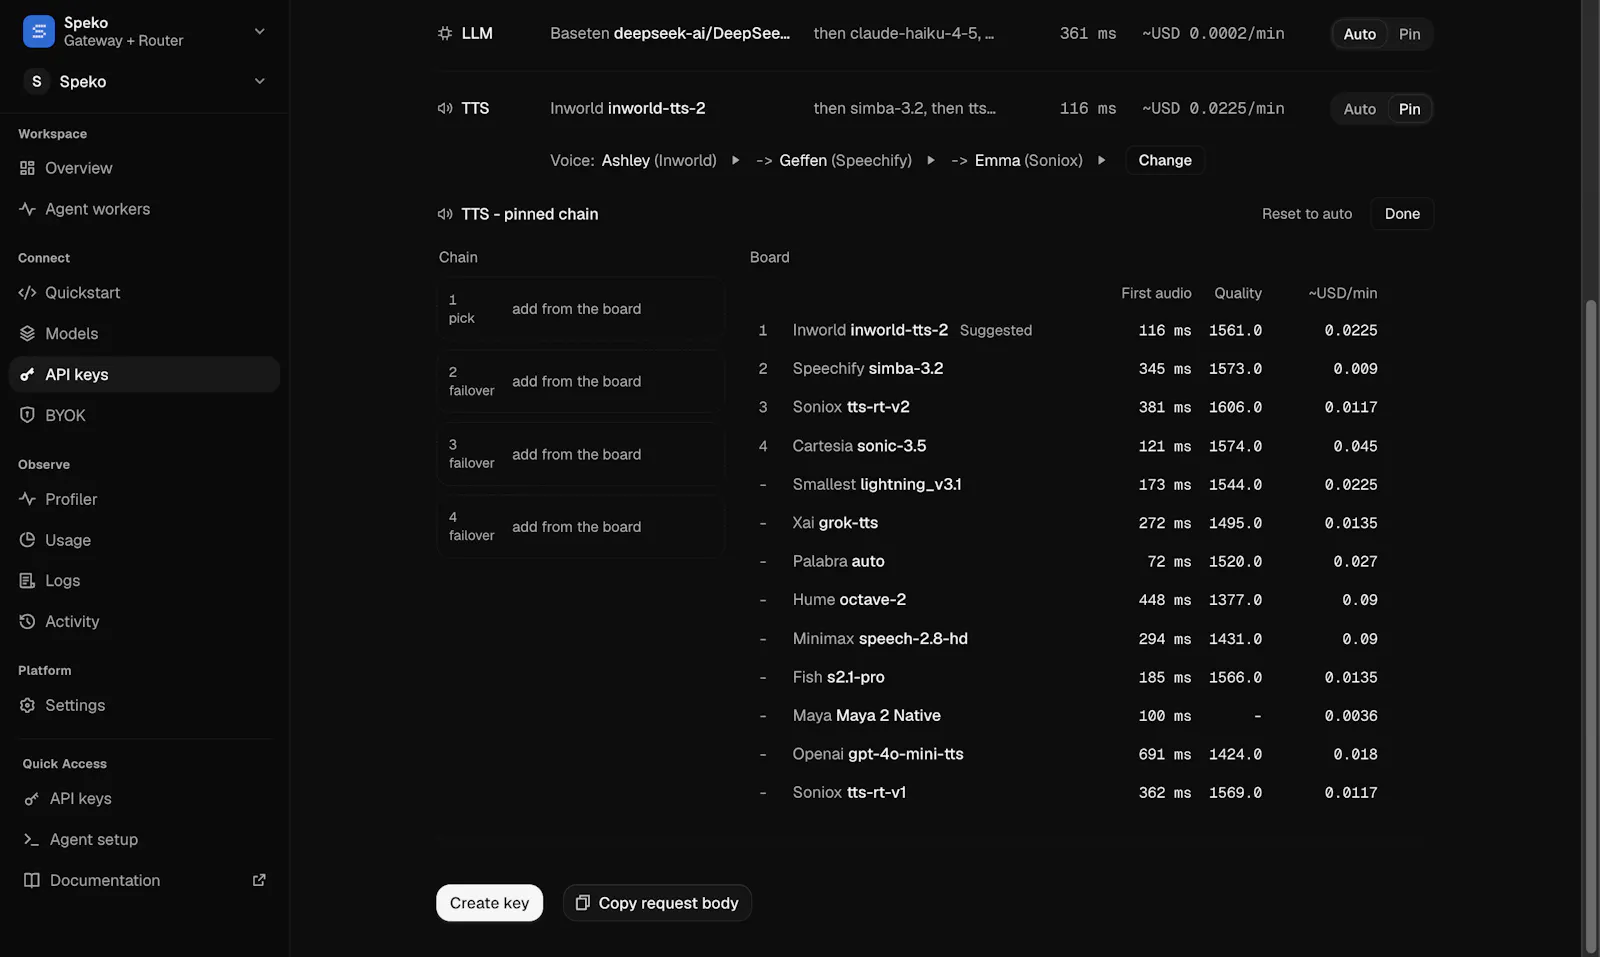Set the LLM row to Auto
Viewport: 1600px width, 957px height.
pos(1360,34)
